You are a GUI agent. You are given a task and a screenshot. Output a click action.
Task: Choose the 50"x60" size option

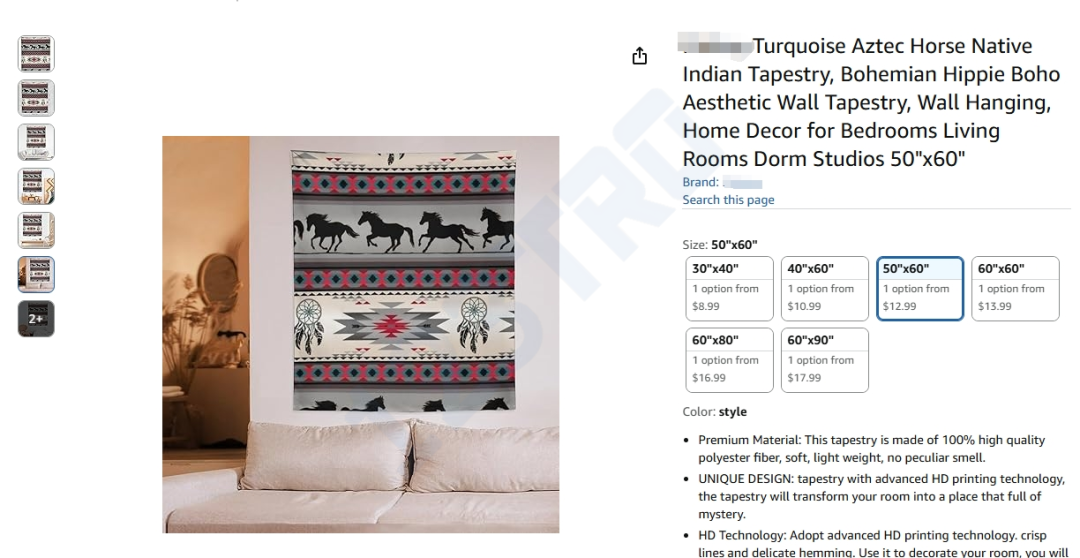(x=920, y=289)
